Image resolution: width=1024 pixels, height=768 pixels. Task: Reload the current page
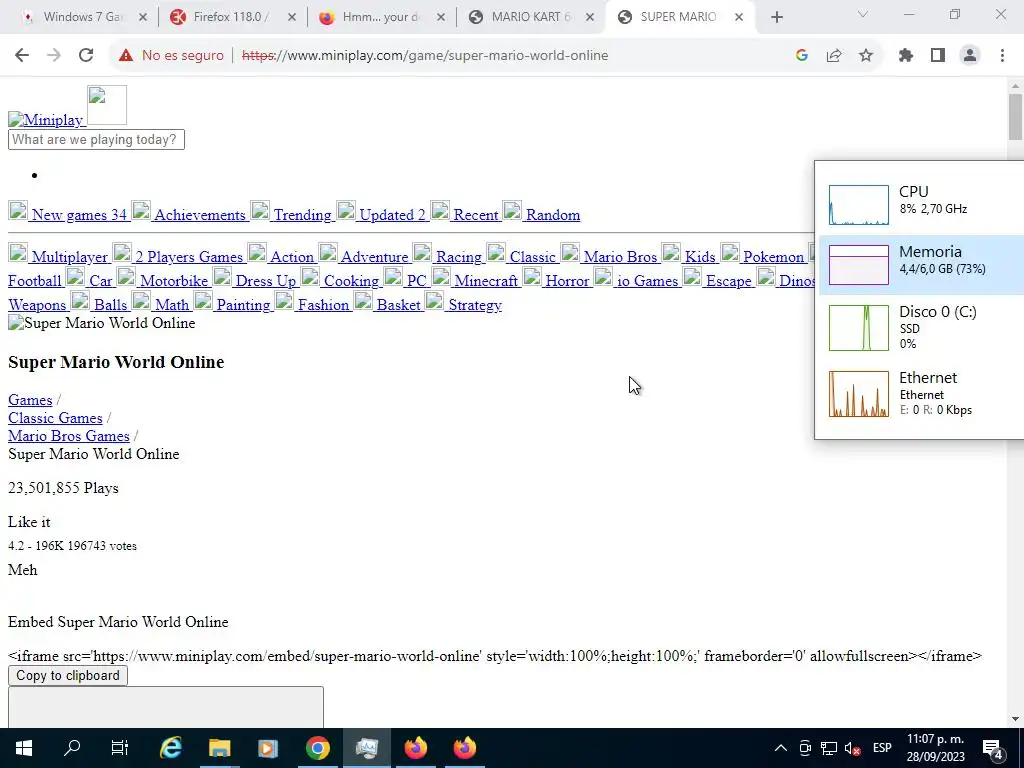(86, 56)
